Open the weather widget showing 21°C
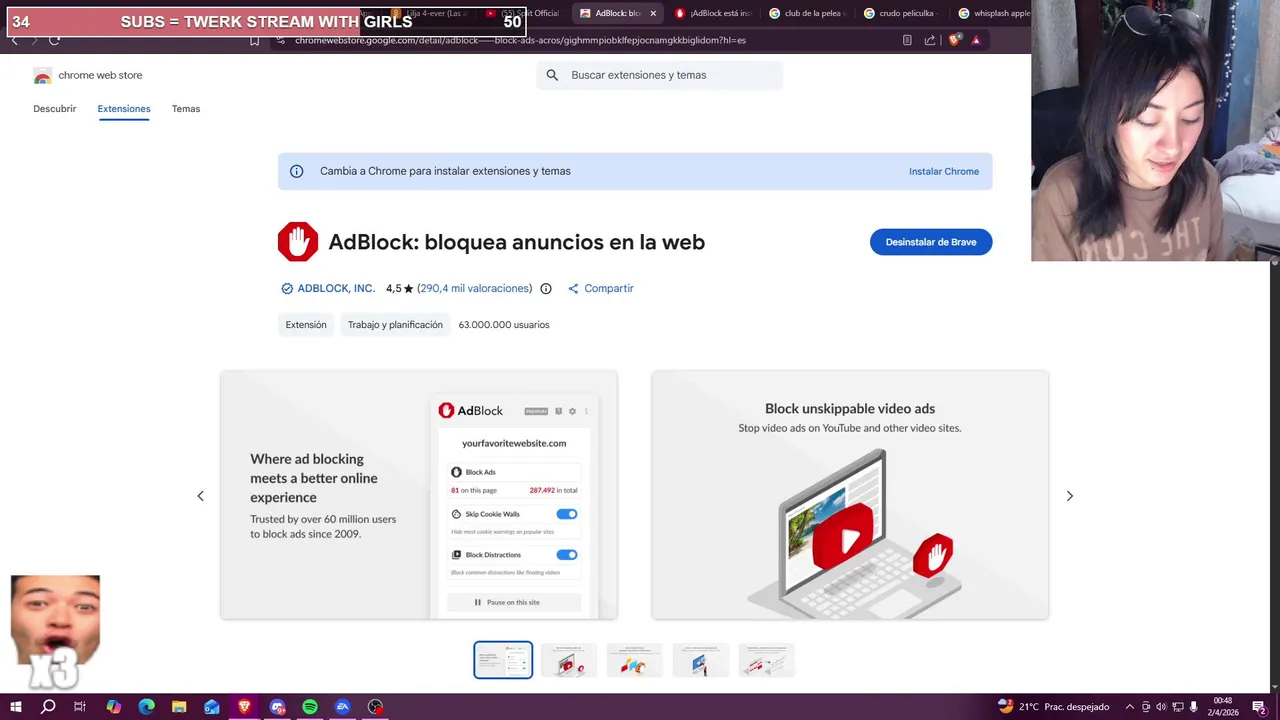Image resolution: width=1280 pixels, height=720 pixels. click(x=1053, y=707)
